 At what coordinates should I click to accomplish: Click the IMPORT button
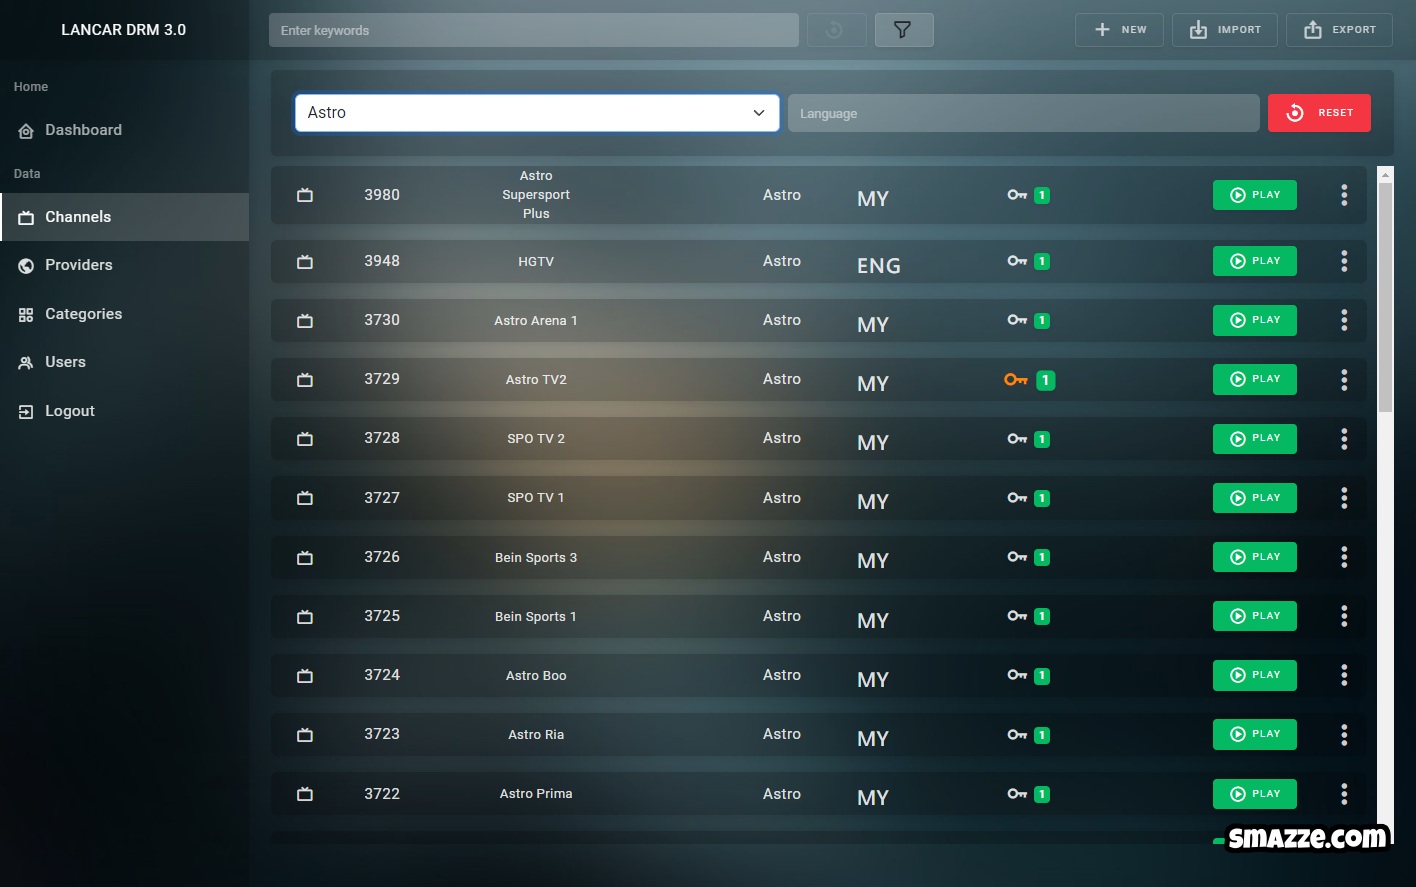pos(1225,30)
